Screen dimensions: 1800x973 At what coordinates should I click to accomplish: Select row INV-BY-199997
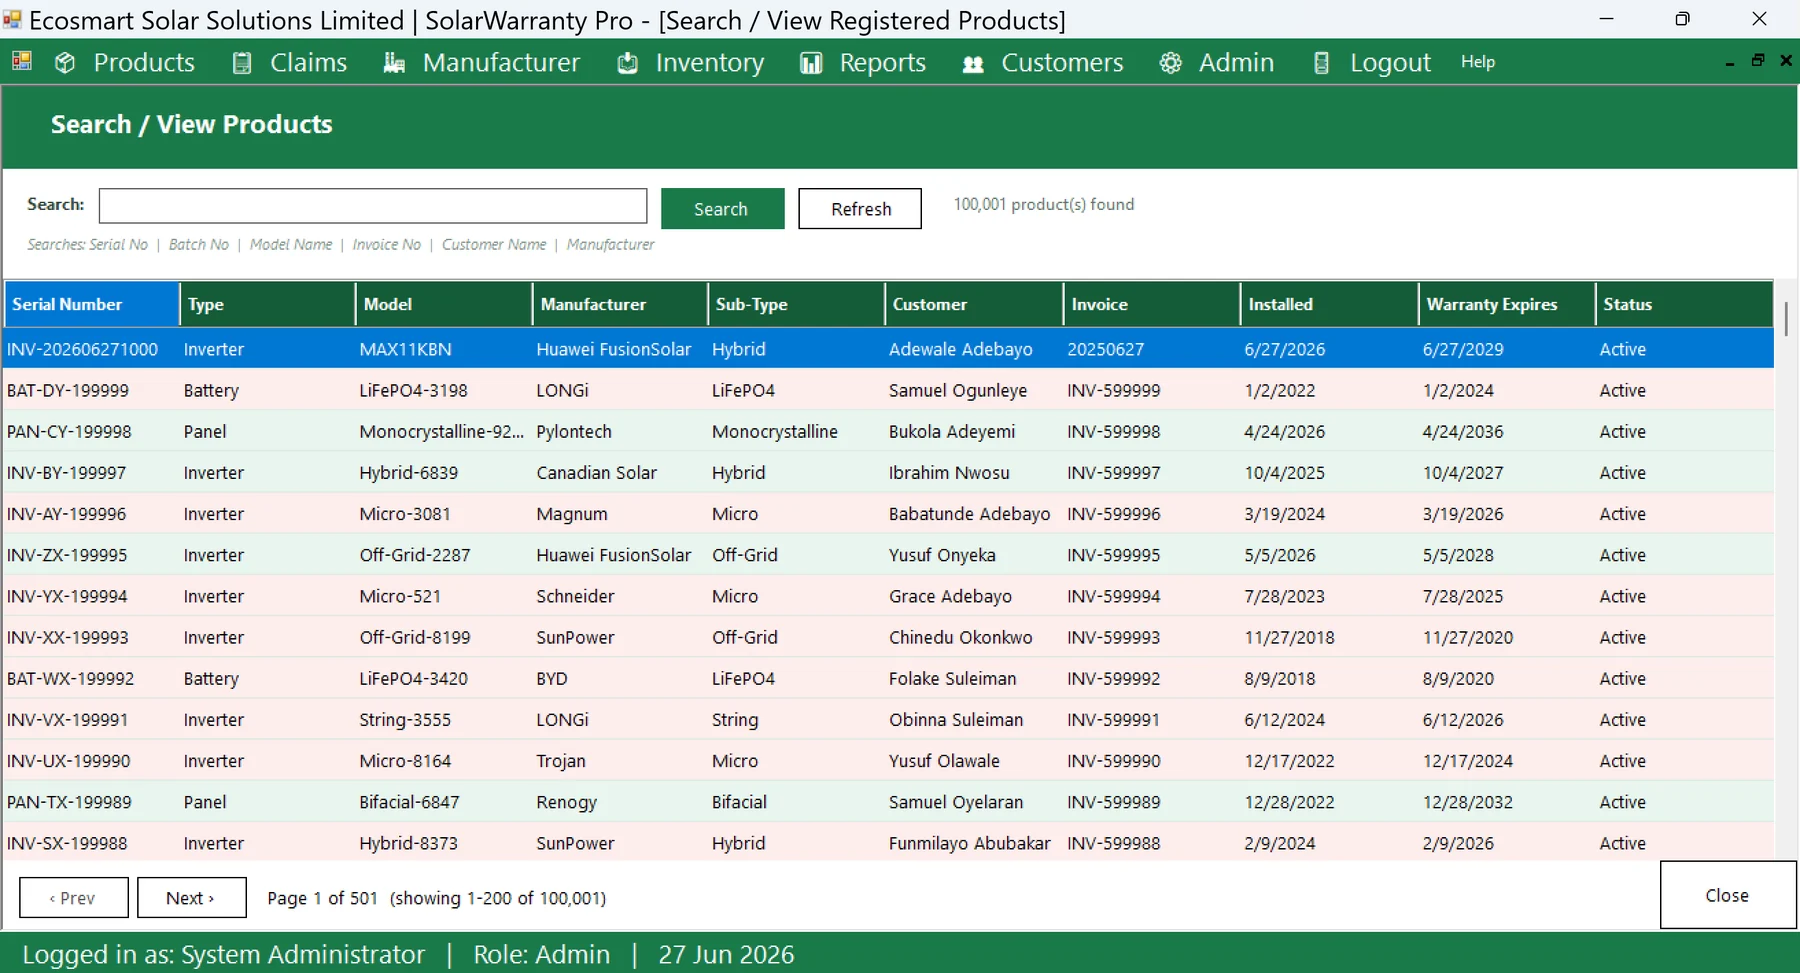889,472
